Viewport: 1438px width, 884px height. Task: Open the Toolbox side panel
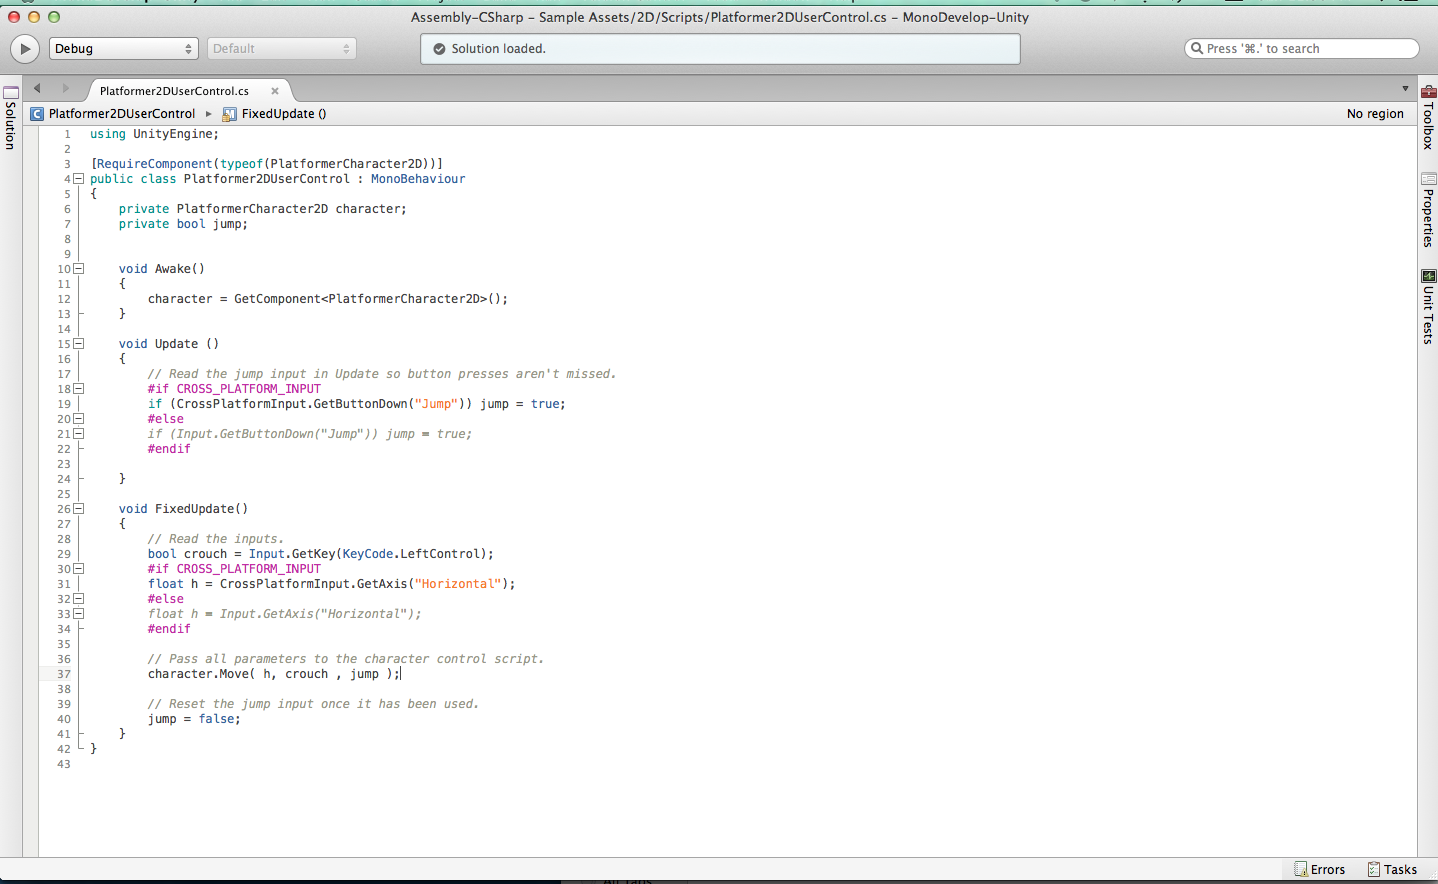click(x=1428, y=118)
